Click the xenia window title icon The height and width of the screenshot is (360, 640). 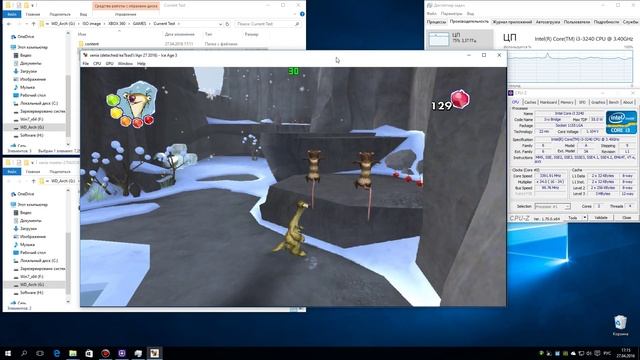(85, 55)
